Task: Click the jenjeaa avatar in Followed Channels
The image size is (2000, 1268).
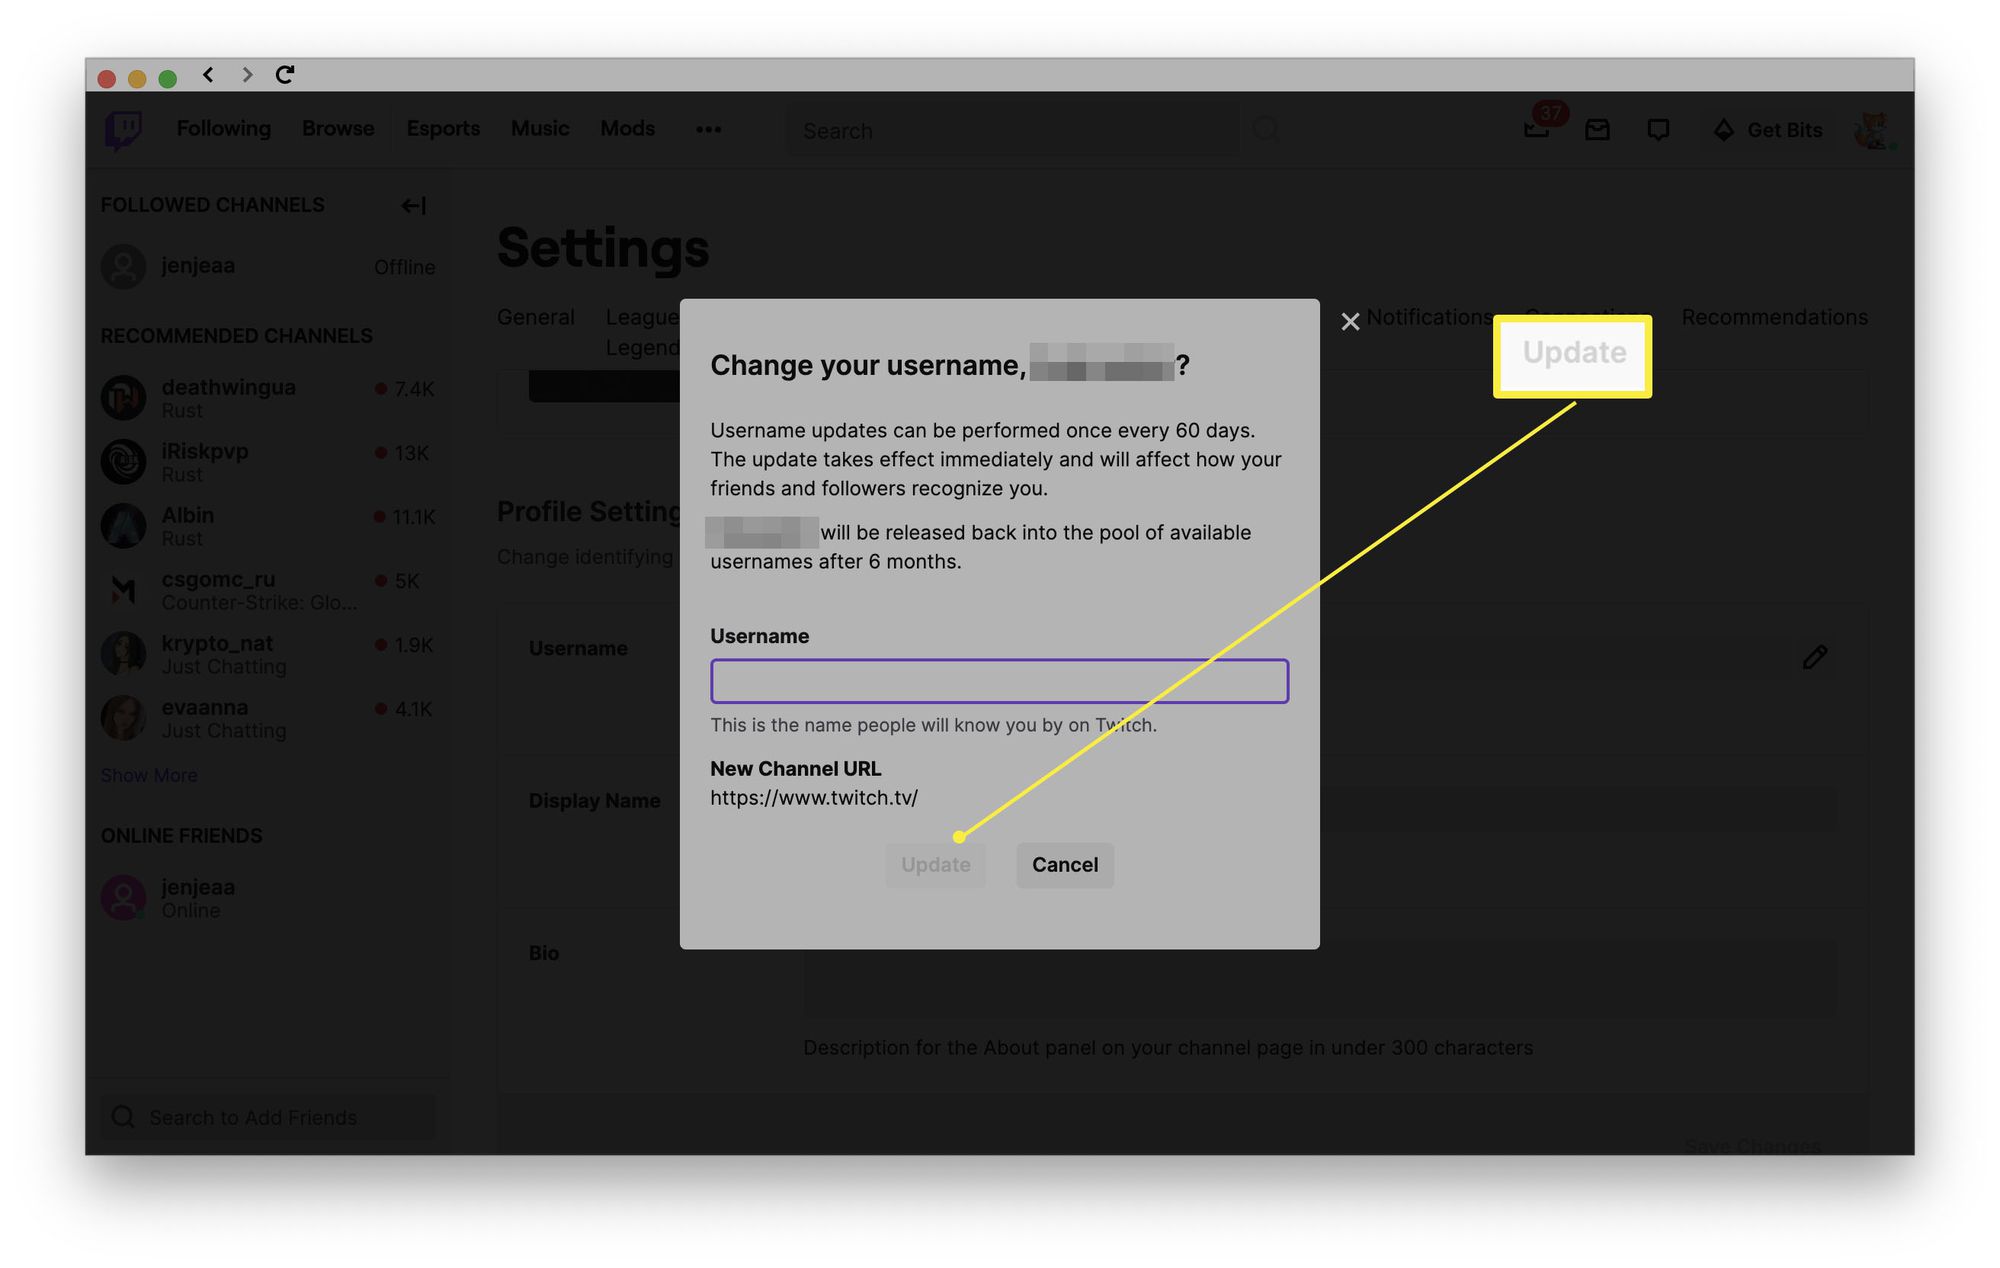Action: [x=124, y=266]
